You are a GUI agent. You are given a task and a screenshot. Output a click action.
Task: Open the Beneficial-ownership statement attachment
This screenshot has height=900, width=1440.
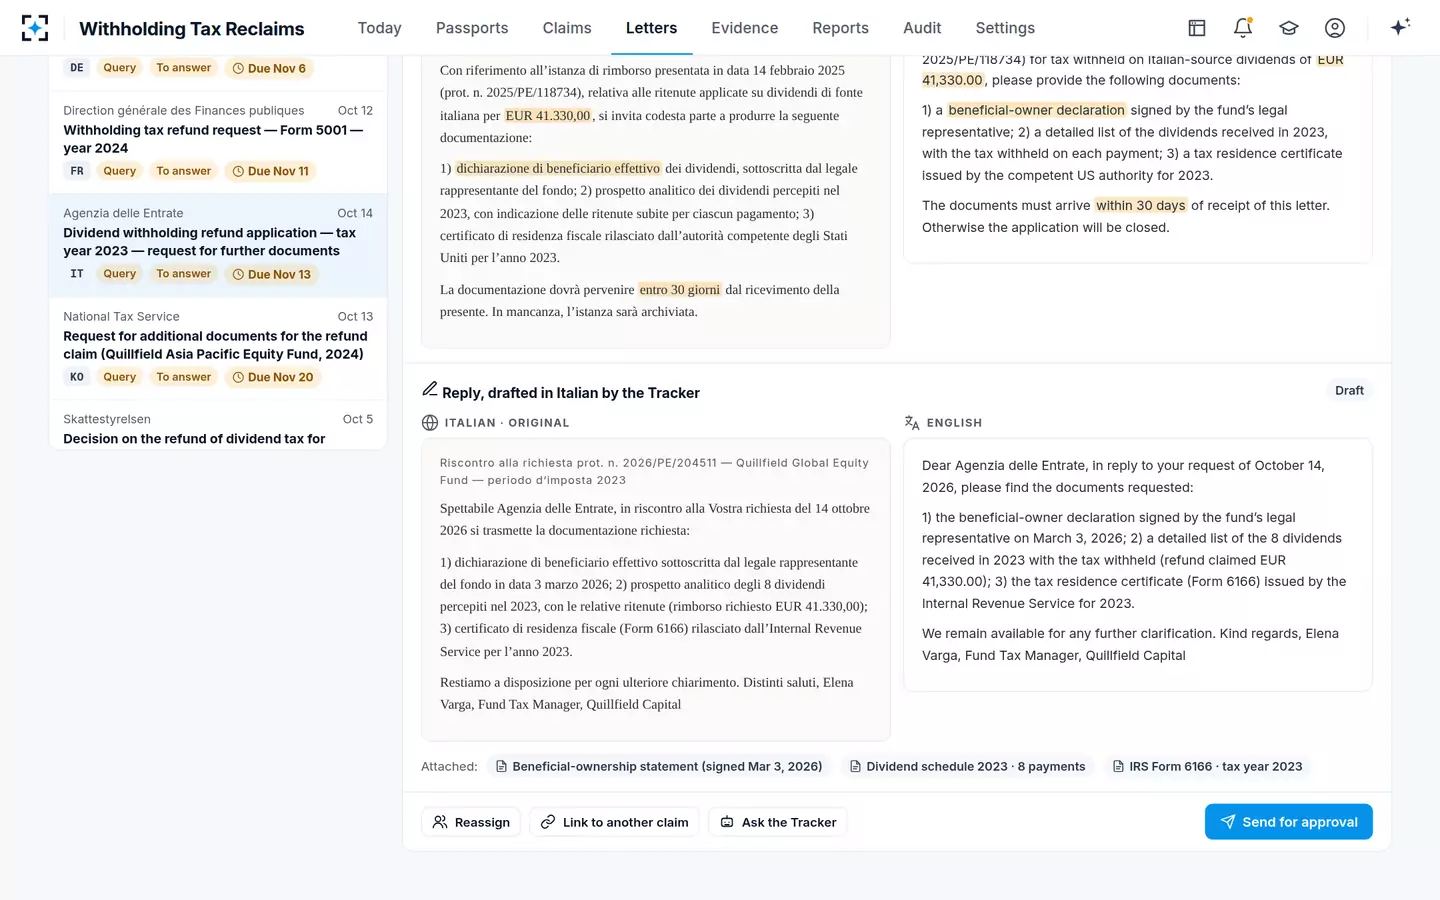(x=659, y=767)
